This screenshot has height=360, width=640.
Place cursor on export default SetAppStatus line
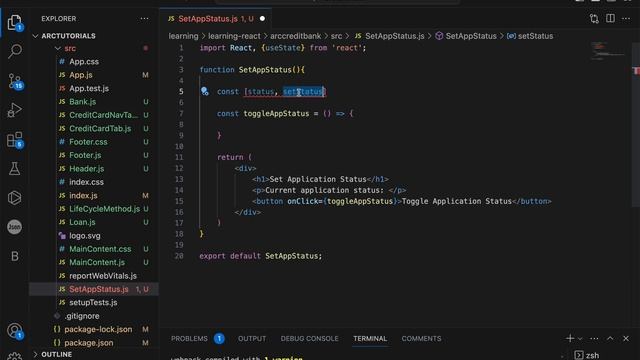point(260,256)
